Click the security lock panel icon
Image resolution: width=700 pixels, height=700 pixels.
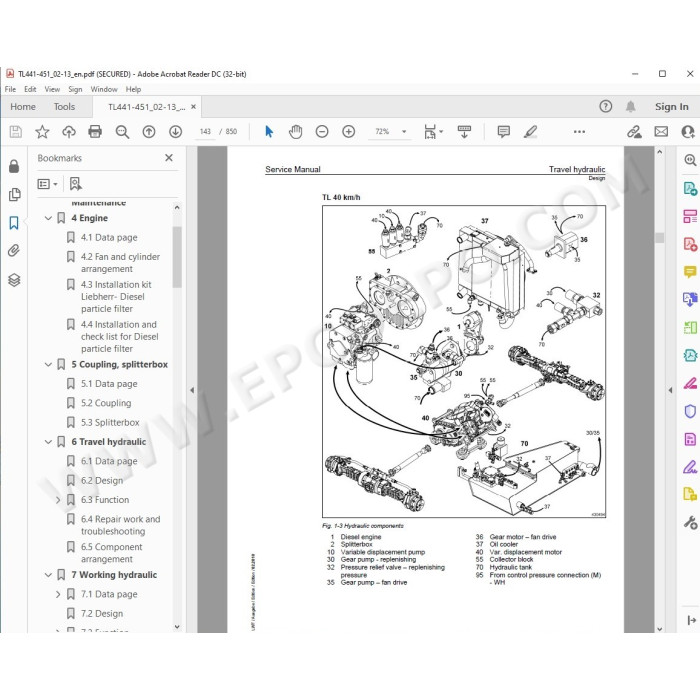click(14, 166)
